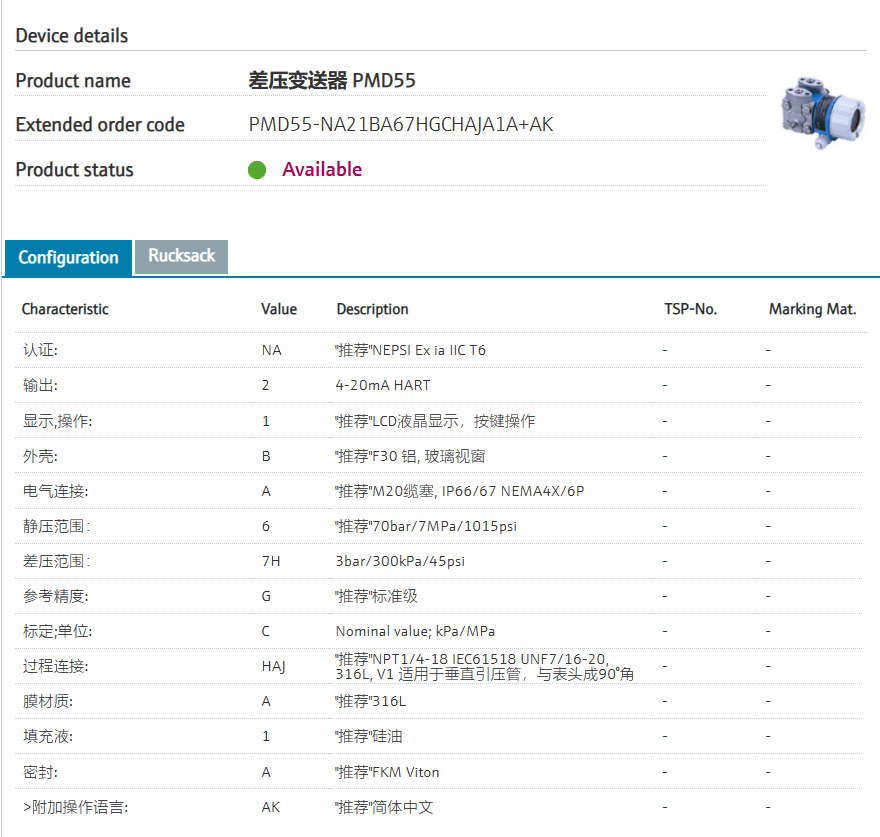This screenshot has width=880, height=837.
Task: Select the 认证 characteristic row label
Action: coord(41,351)
